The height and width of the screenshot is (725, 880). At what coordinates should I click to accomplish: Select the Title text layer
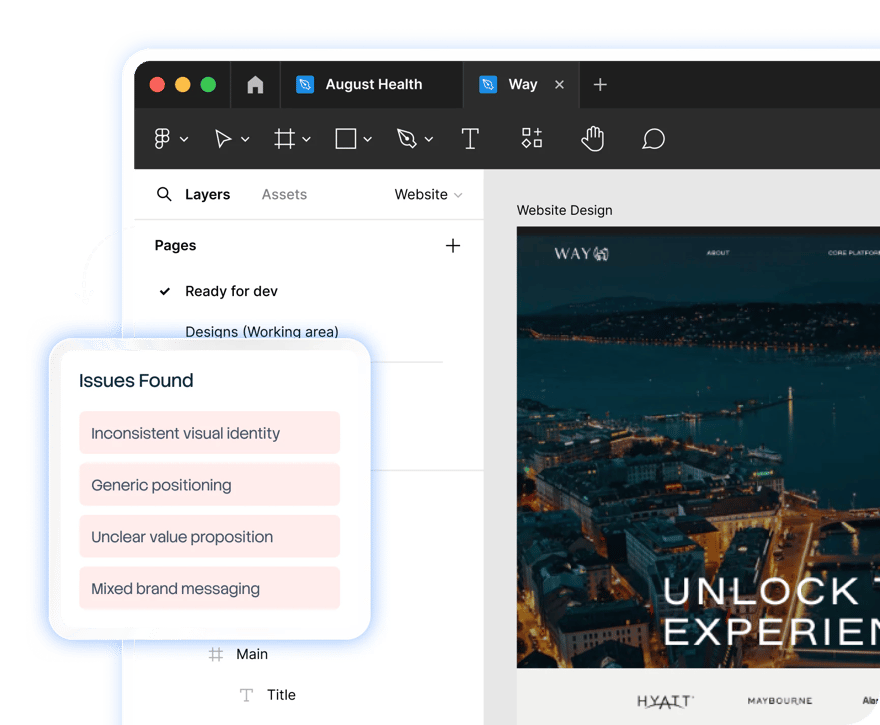(x=281, y=695)
